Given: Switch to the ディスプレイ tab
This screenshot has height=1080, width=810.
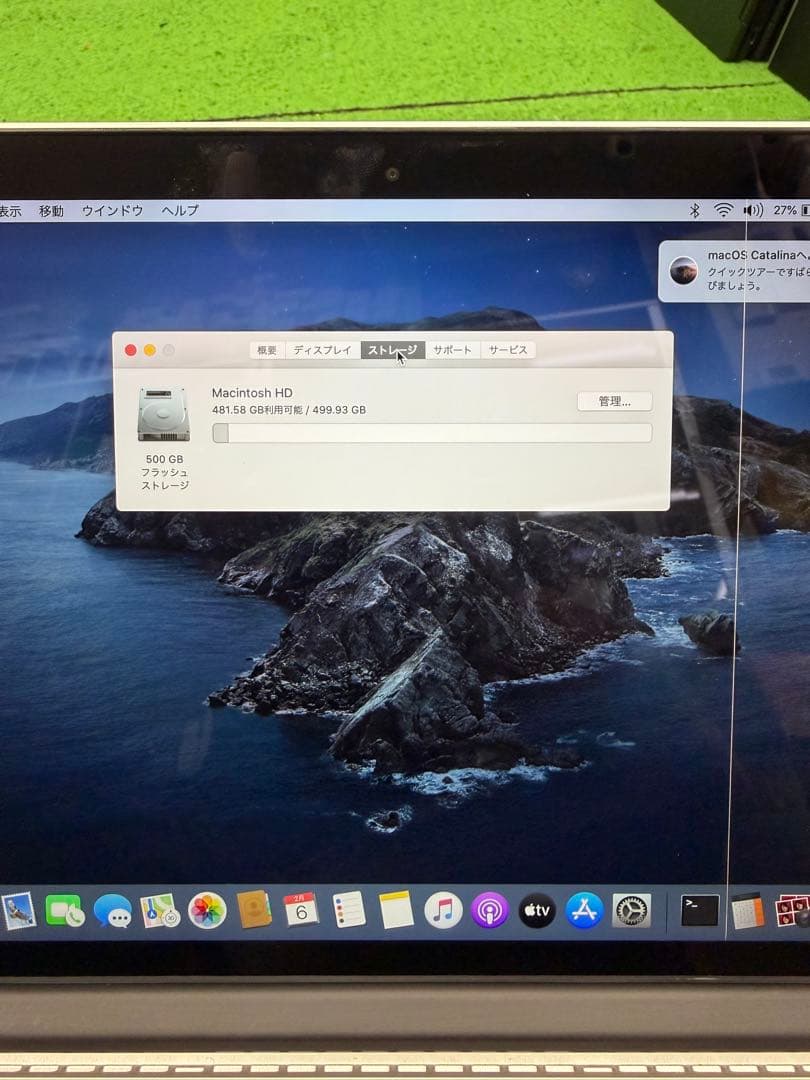Looking at the screenshot, I should (322, 350).
